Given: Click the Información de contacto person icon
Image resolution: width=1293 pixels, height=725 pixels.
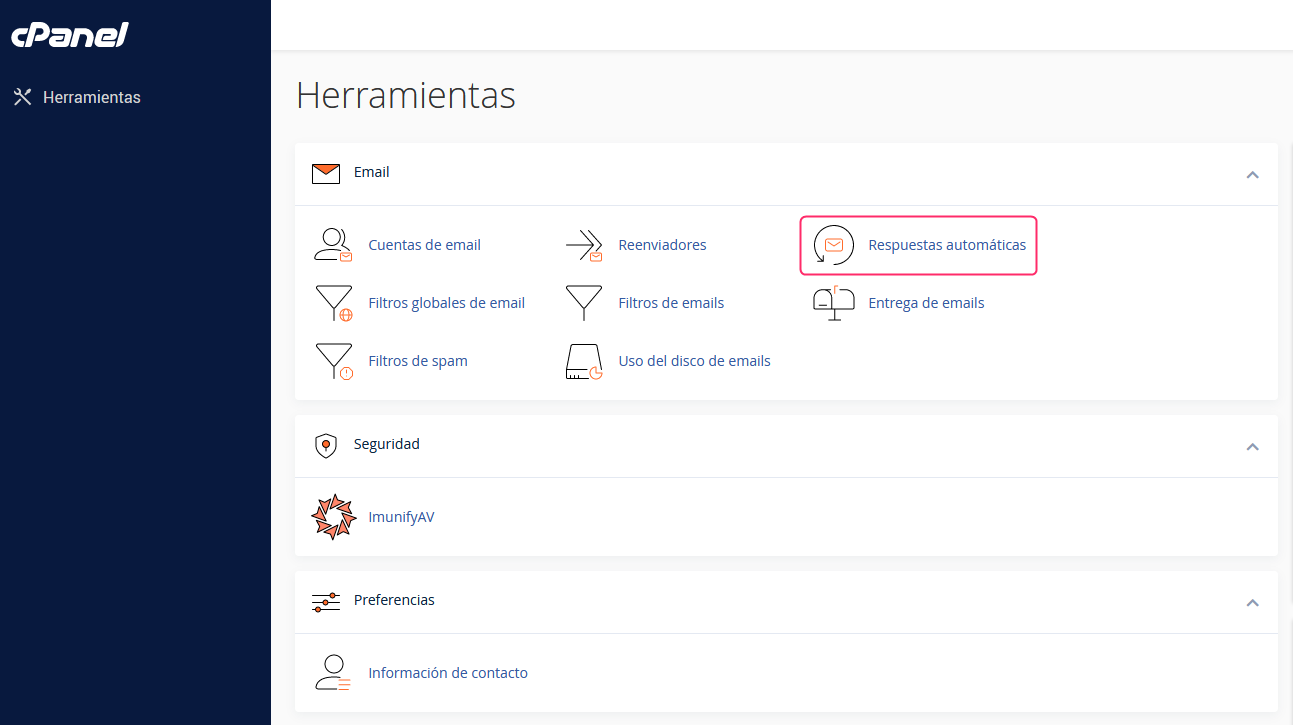Looking at the screenshot, I should (x=333, y=673).
